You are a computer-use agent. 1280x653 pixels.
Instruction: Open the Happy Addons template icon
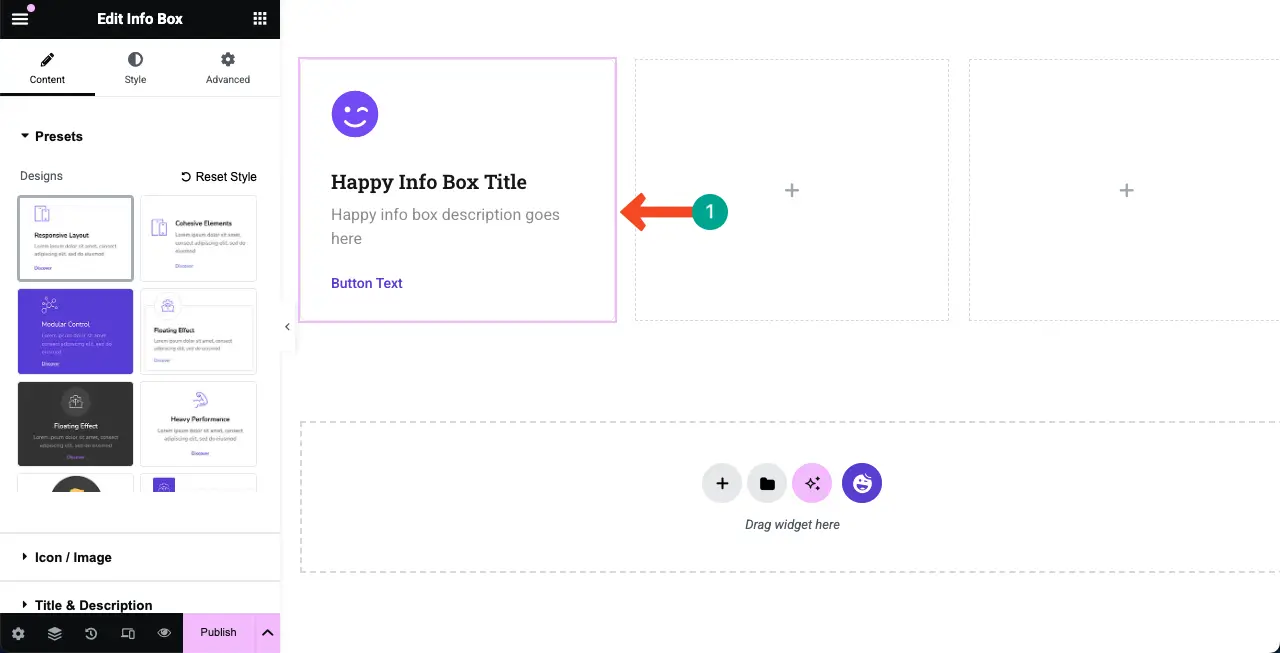861,484
